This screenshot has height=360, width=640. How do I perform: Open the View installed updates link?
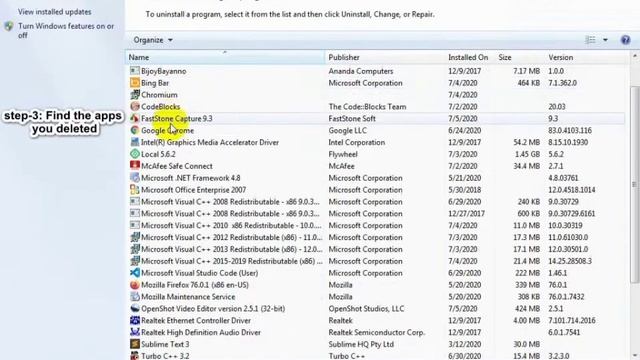click(x=55, y=12)
